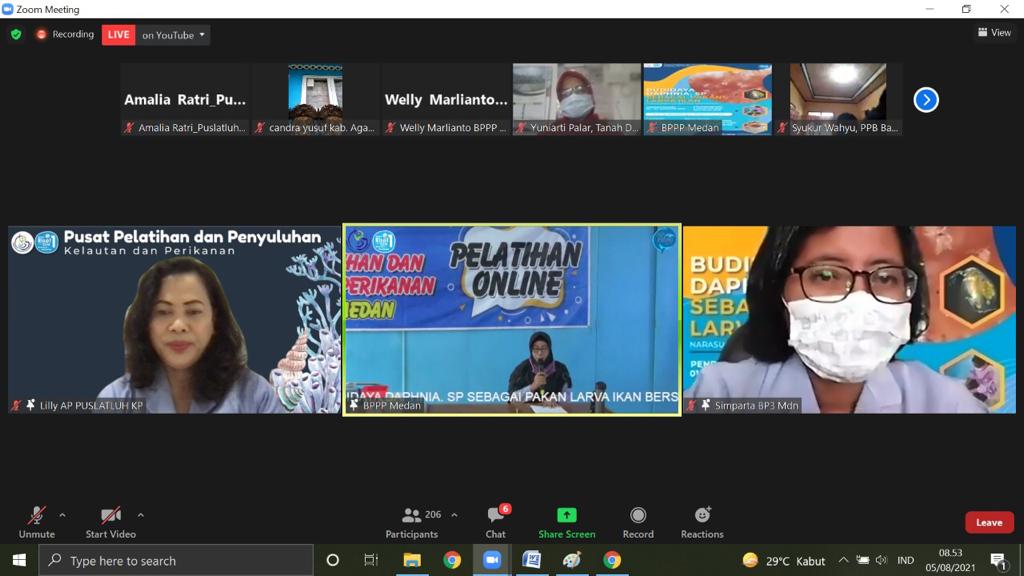
Task: Expand the caret next to Participants
Action: point(455,515)
